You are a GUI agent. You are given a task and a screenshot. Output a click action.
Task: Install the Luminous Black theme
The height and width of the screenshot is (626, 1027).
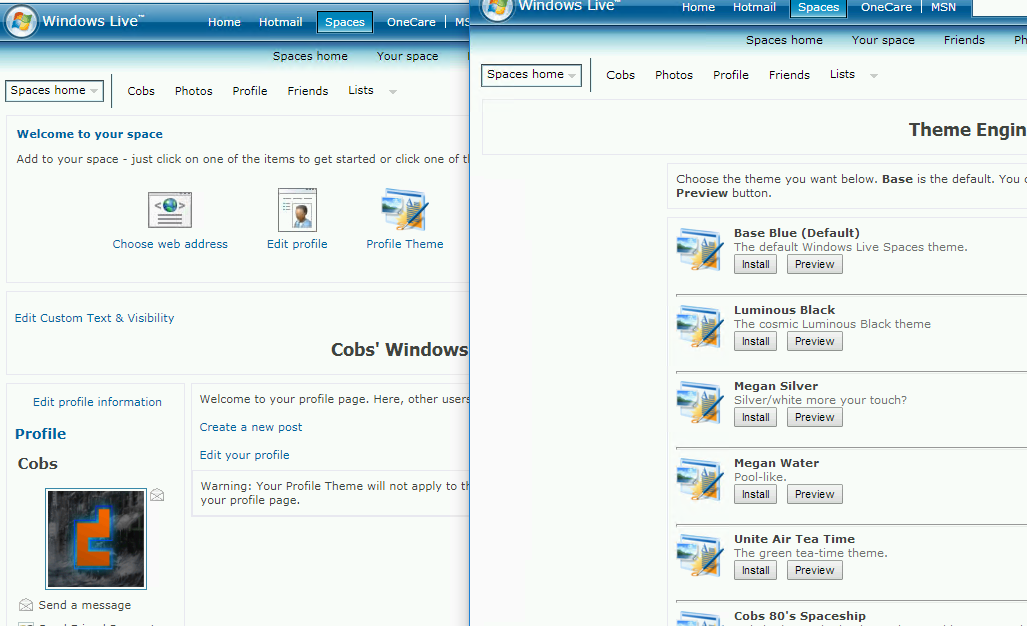[x=756, y=341]
